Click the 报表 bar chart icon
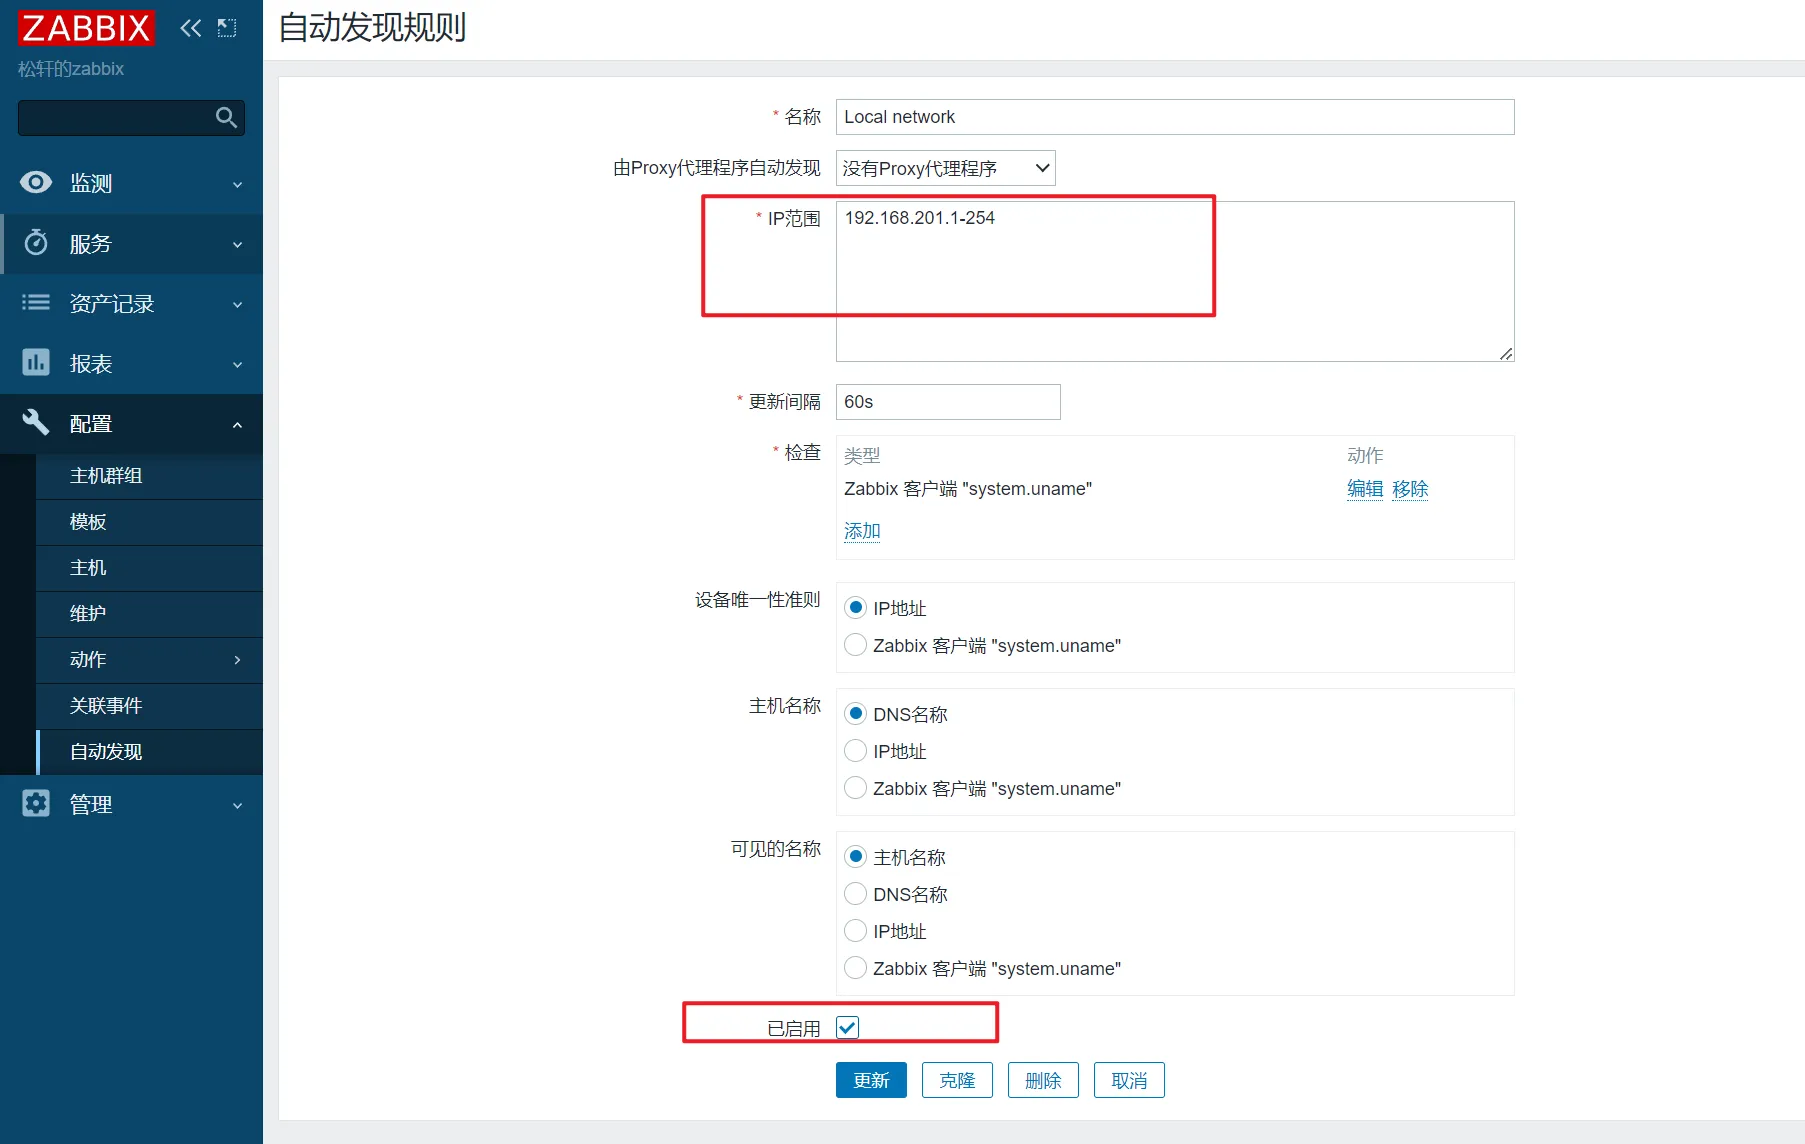 pyautogui.click(x=36, y=363)
